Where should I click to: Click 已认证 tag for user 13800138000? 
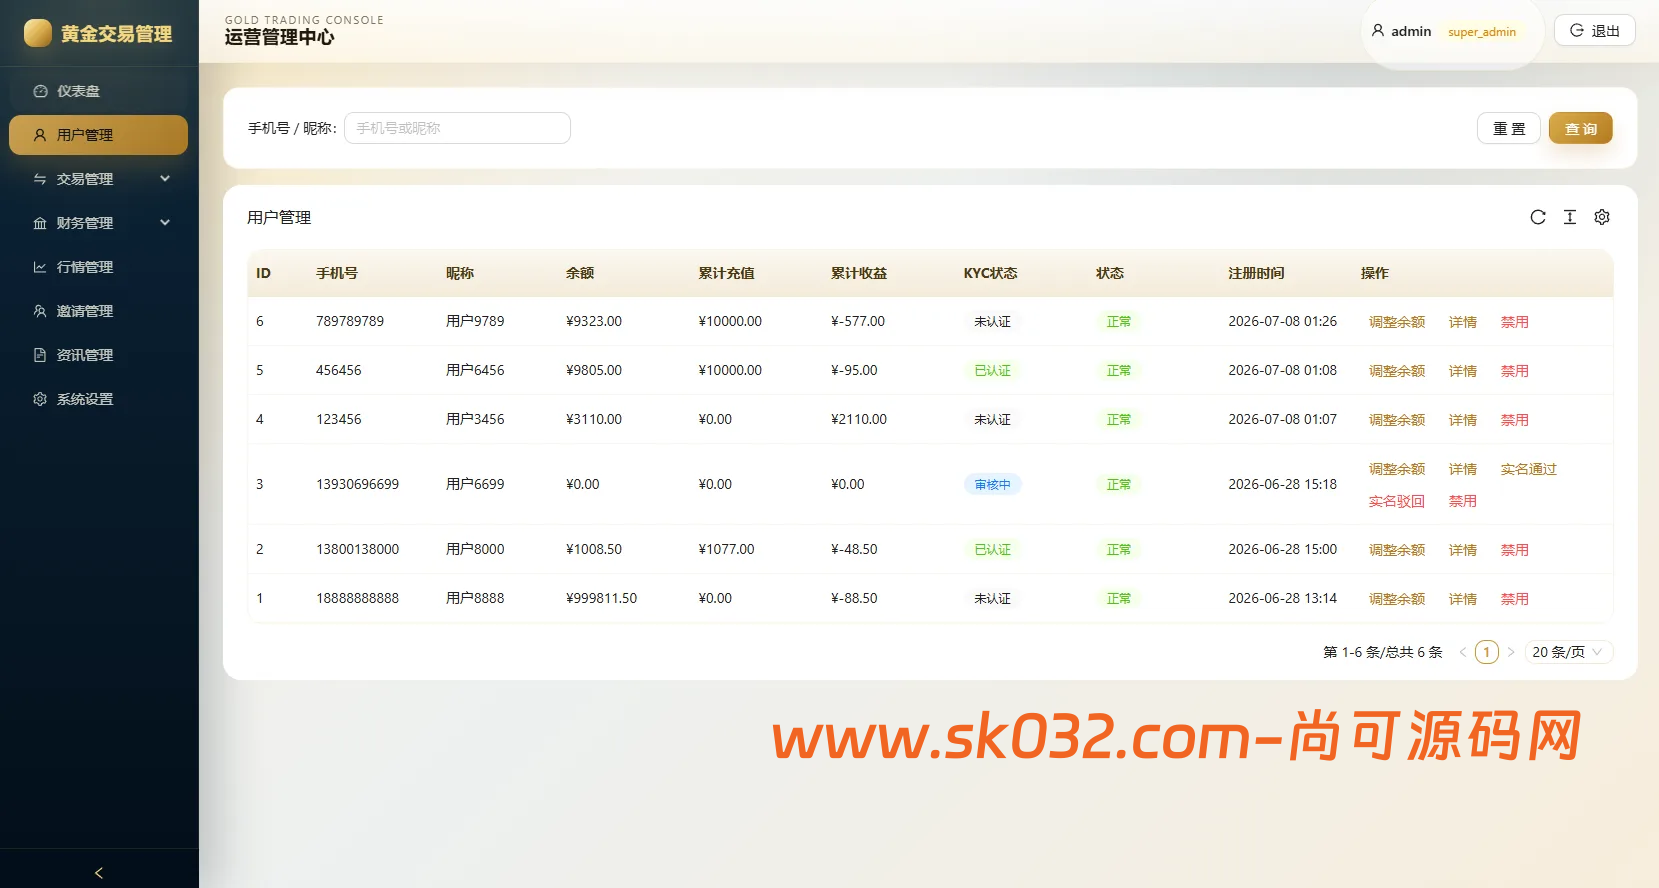point(992,550)
